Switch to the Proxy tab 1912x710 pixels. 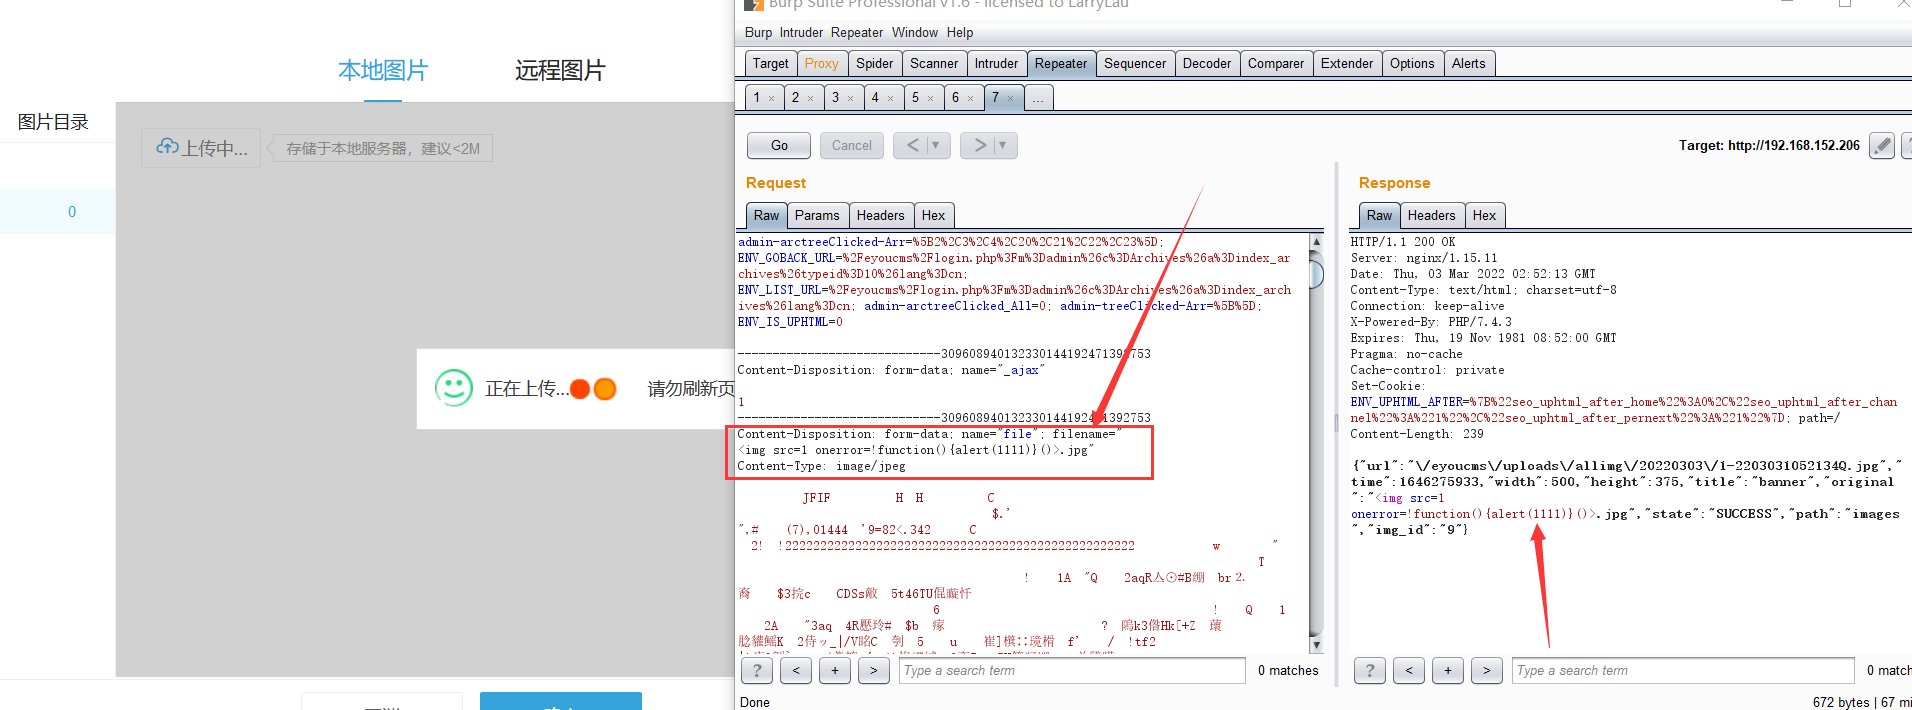pyautogui.click(x=821, y=63)
